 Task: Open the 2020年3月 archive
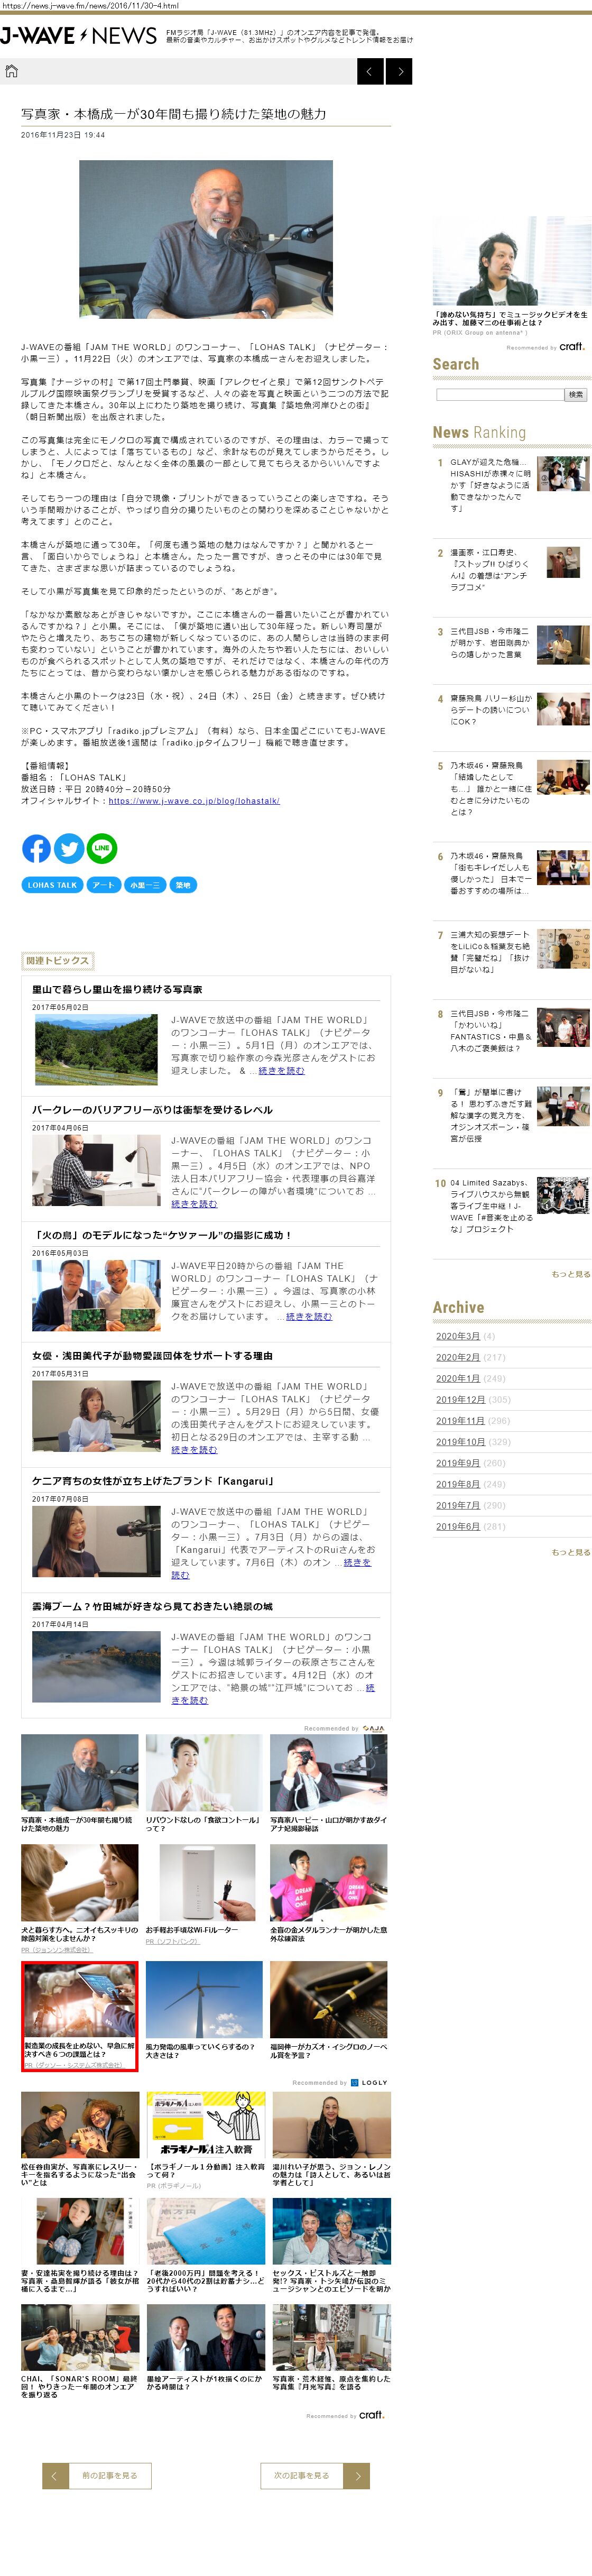(x=457, y=1336)
